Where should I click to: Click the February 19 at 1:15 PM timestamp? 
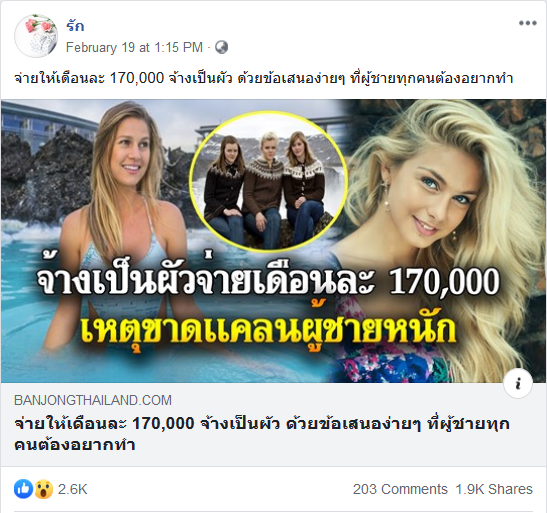pyautogui.click(x=134, y=47)
